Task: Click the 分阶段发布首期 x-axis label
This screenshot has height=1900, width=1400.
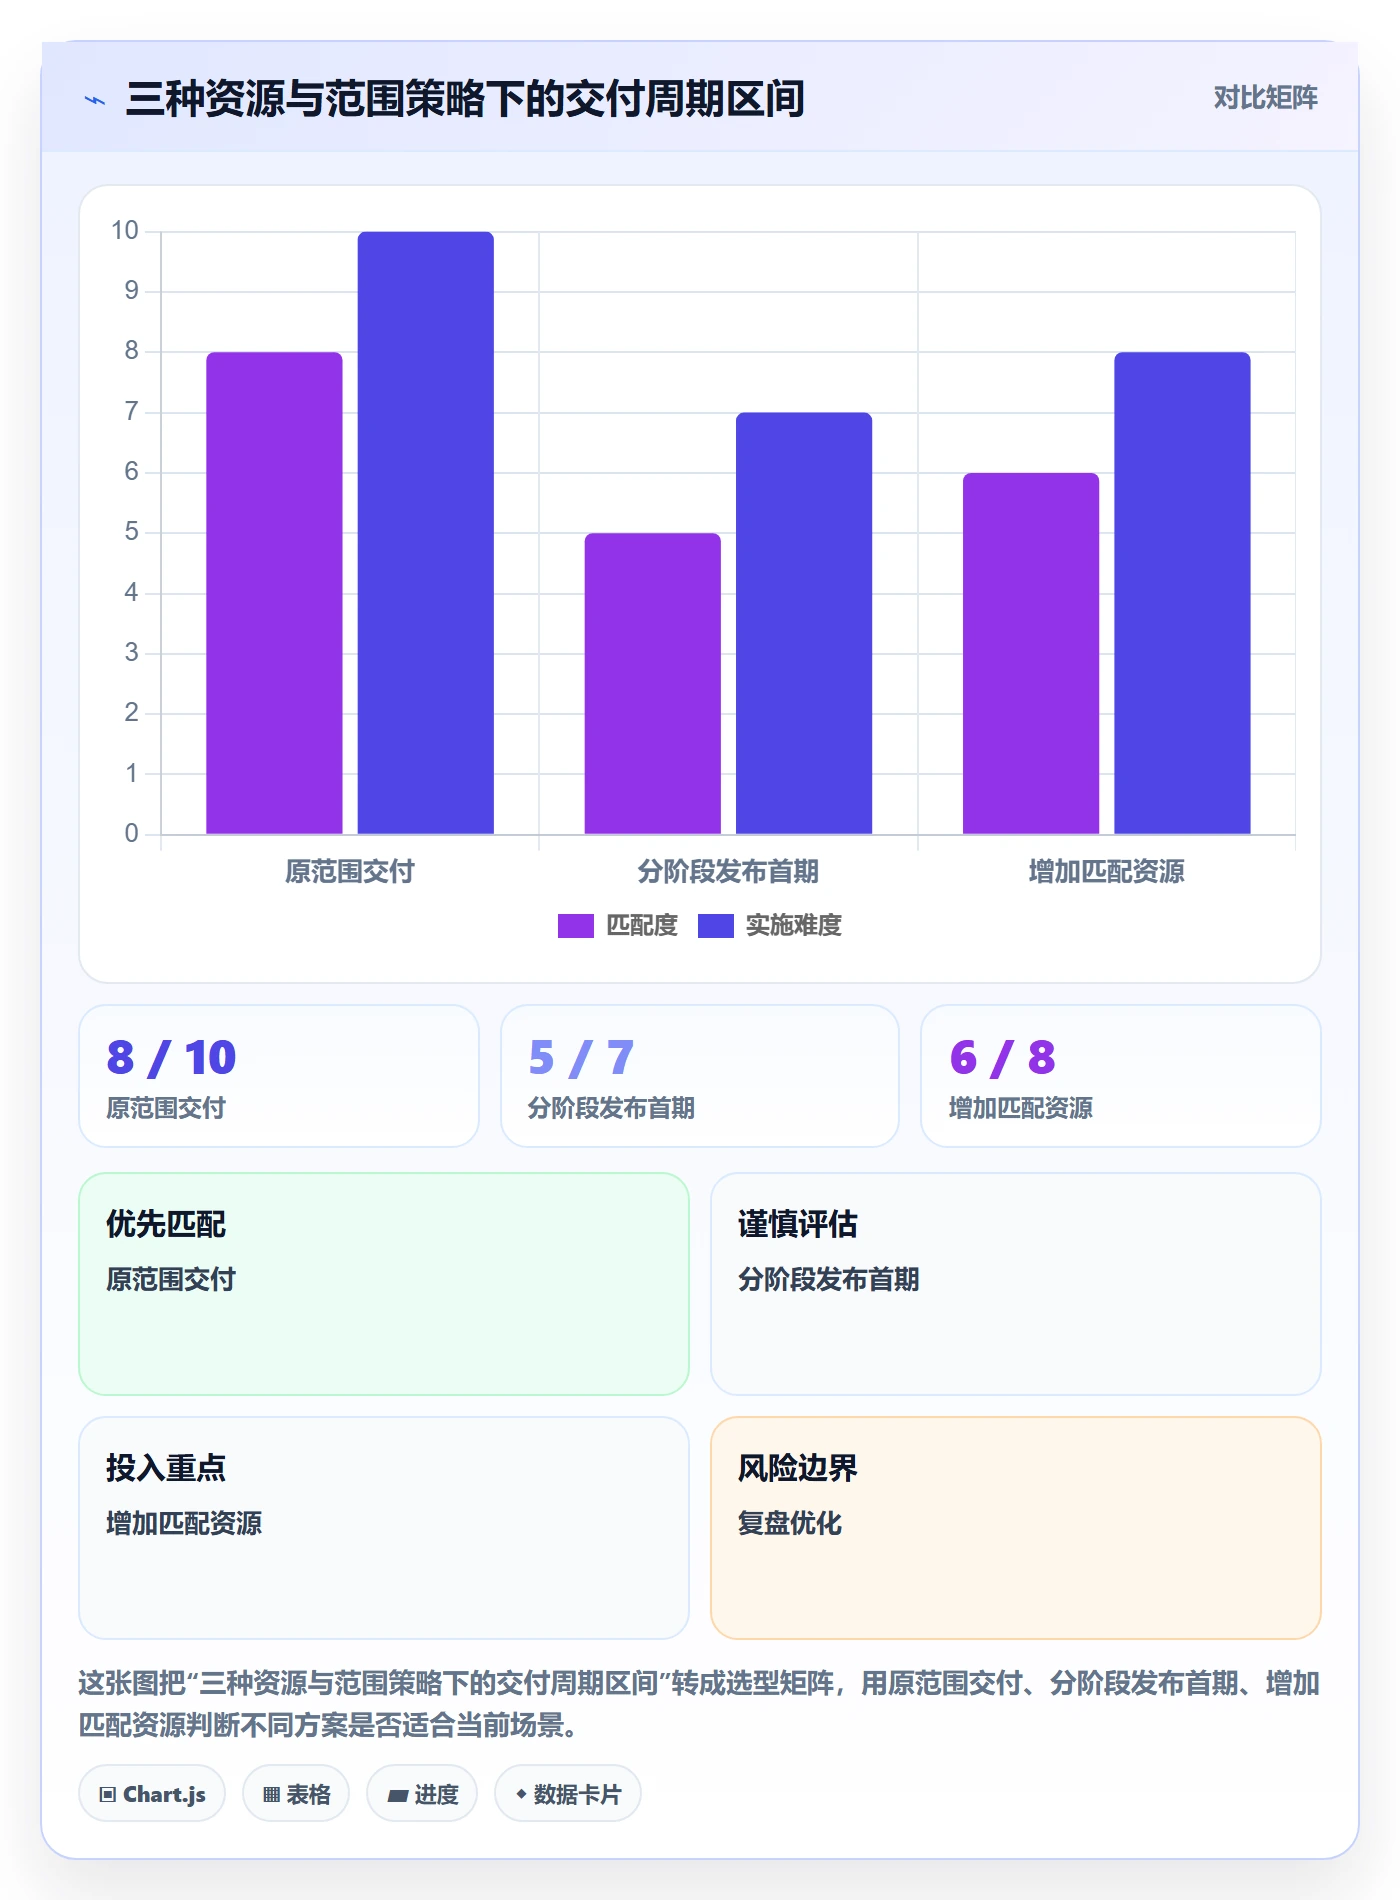Action: [728, 872]
